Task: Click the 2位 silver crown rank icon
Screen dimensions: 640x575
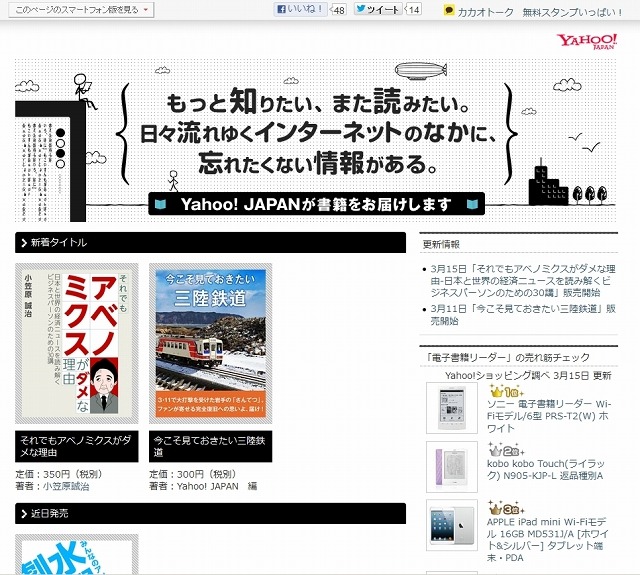Action: coord(506,451)
